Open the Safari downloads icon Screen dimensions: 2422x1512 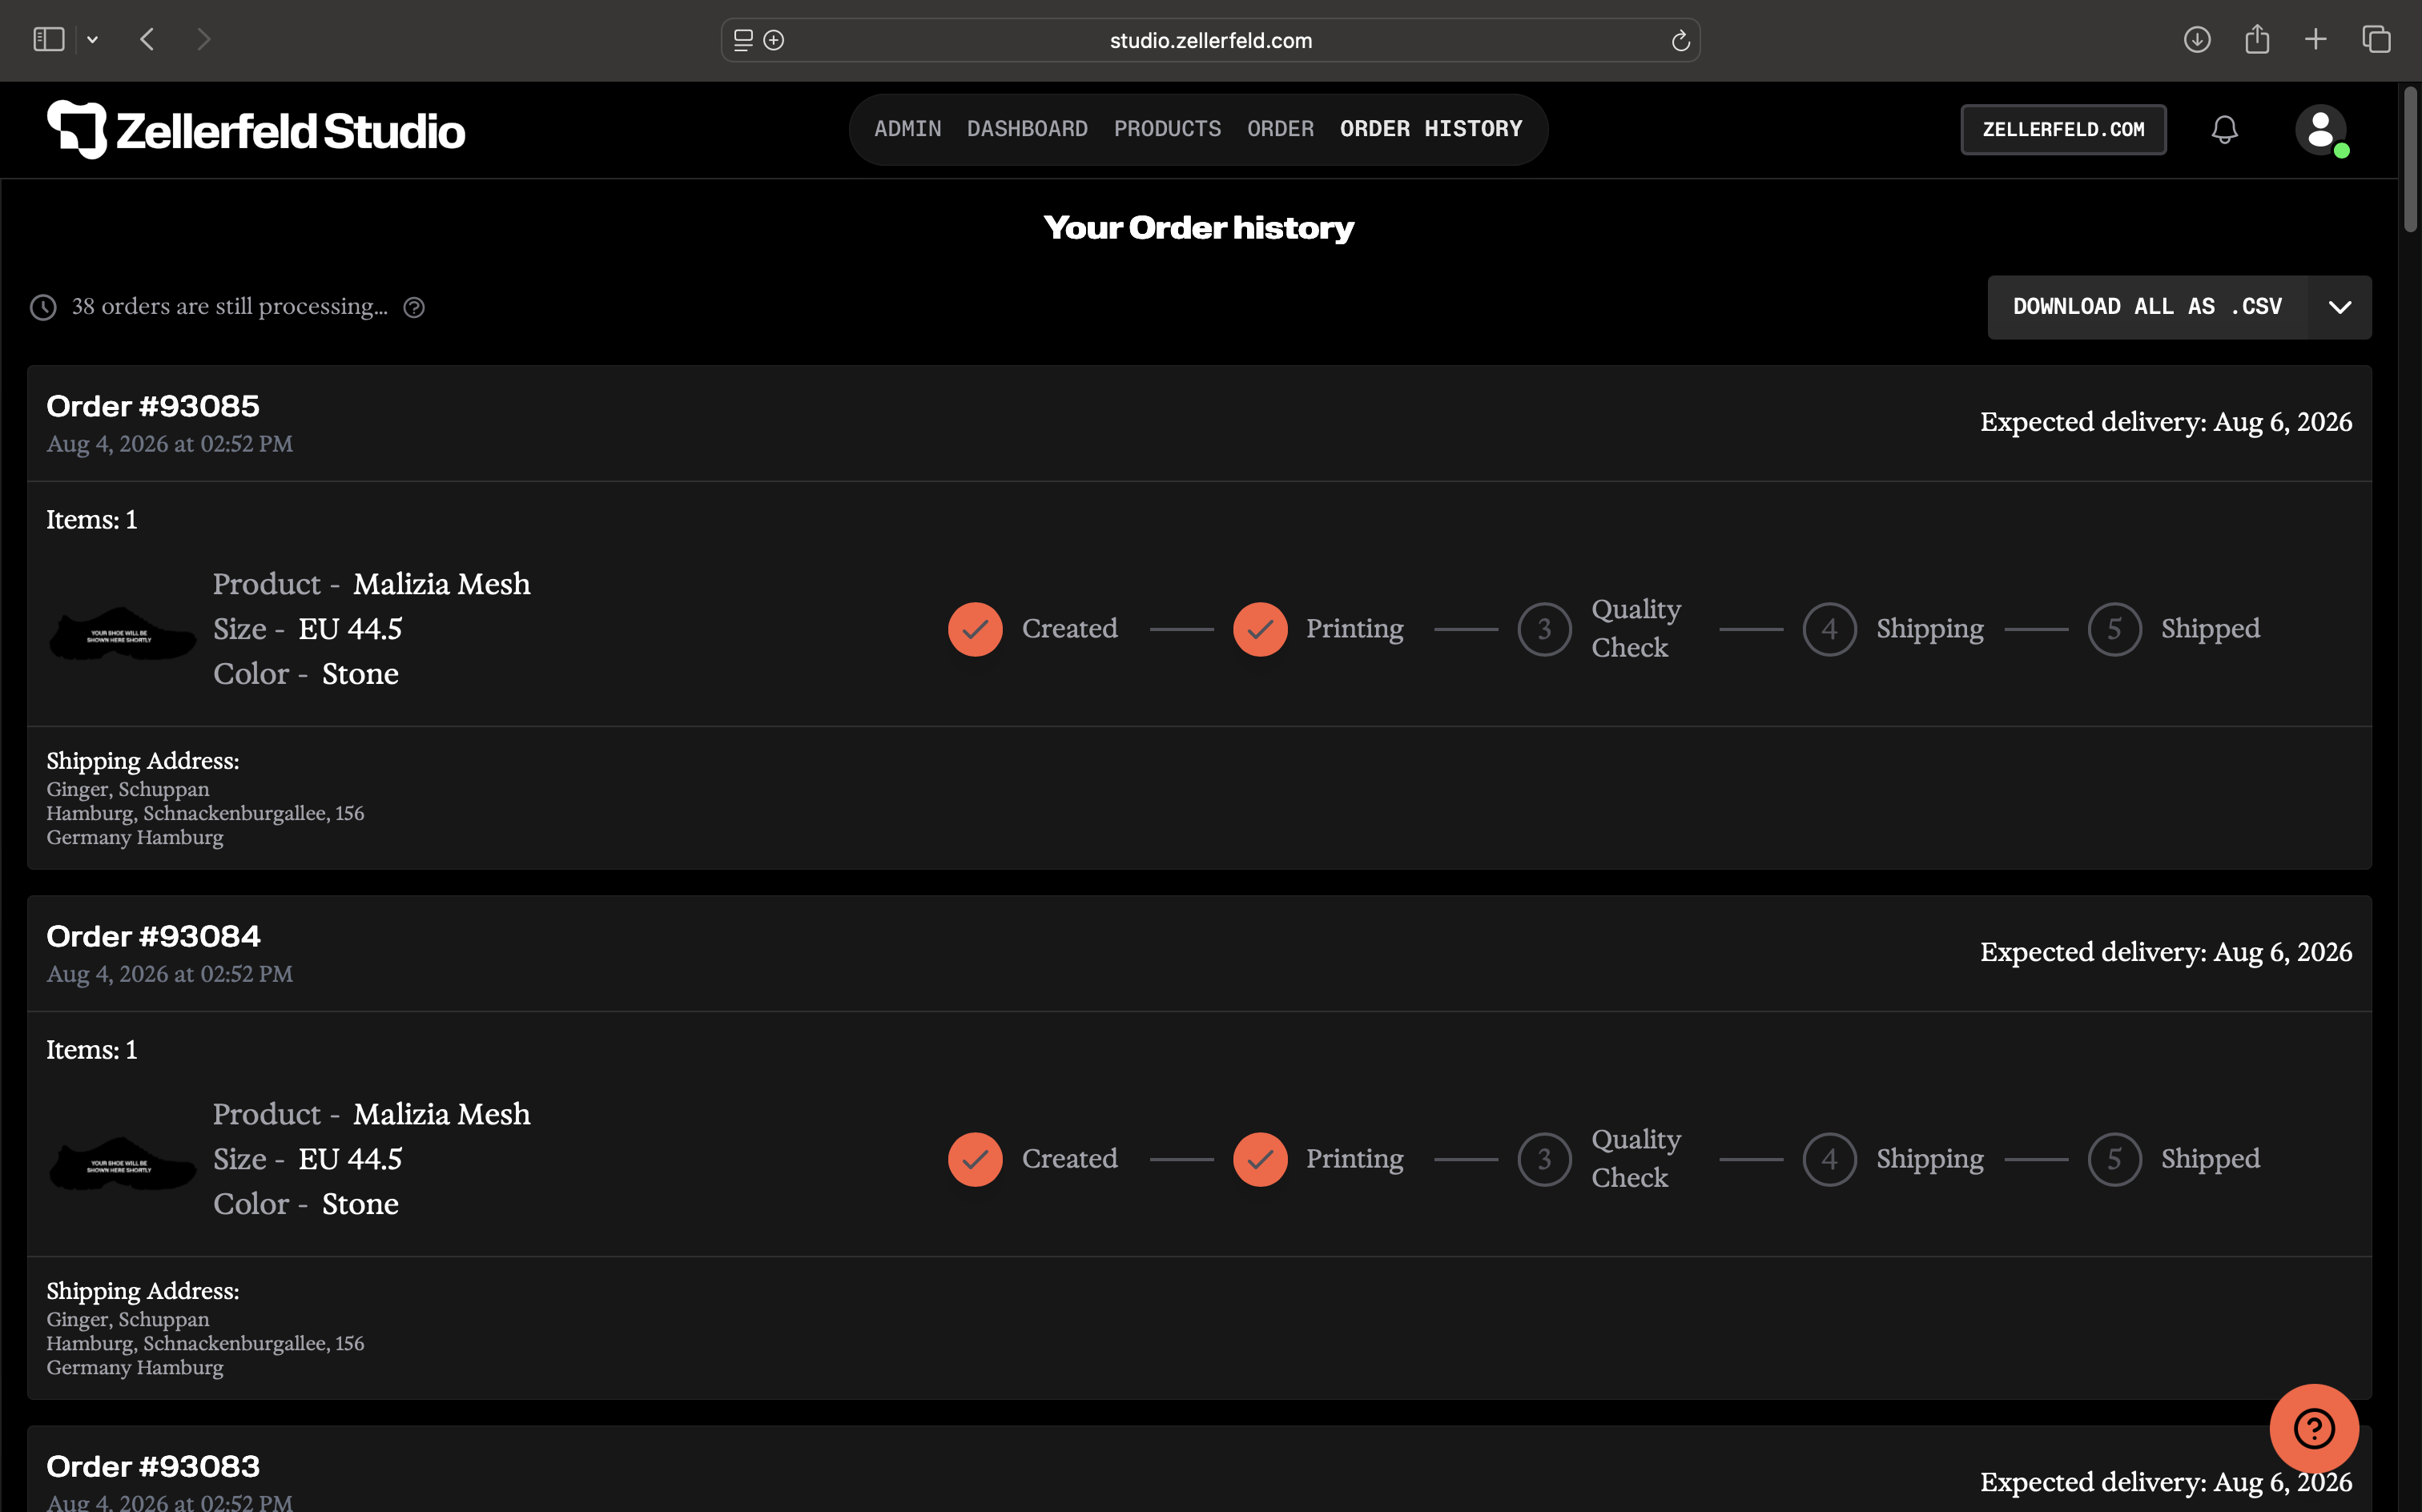2197,40
